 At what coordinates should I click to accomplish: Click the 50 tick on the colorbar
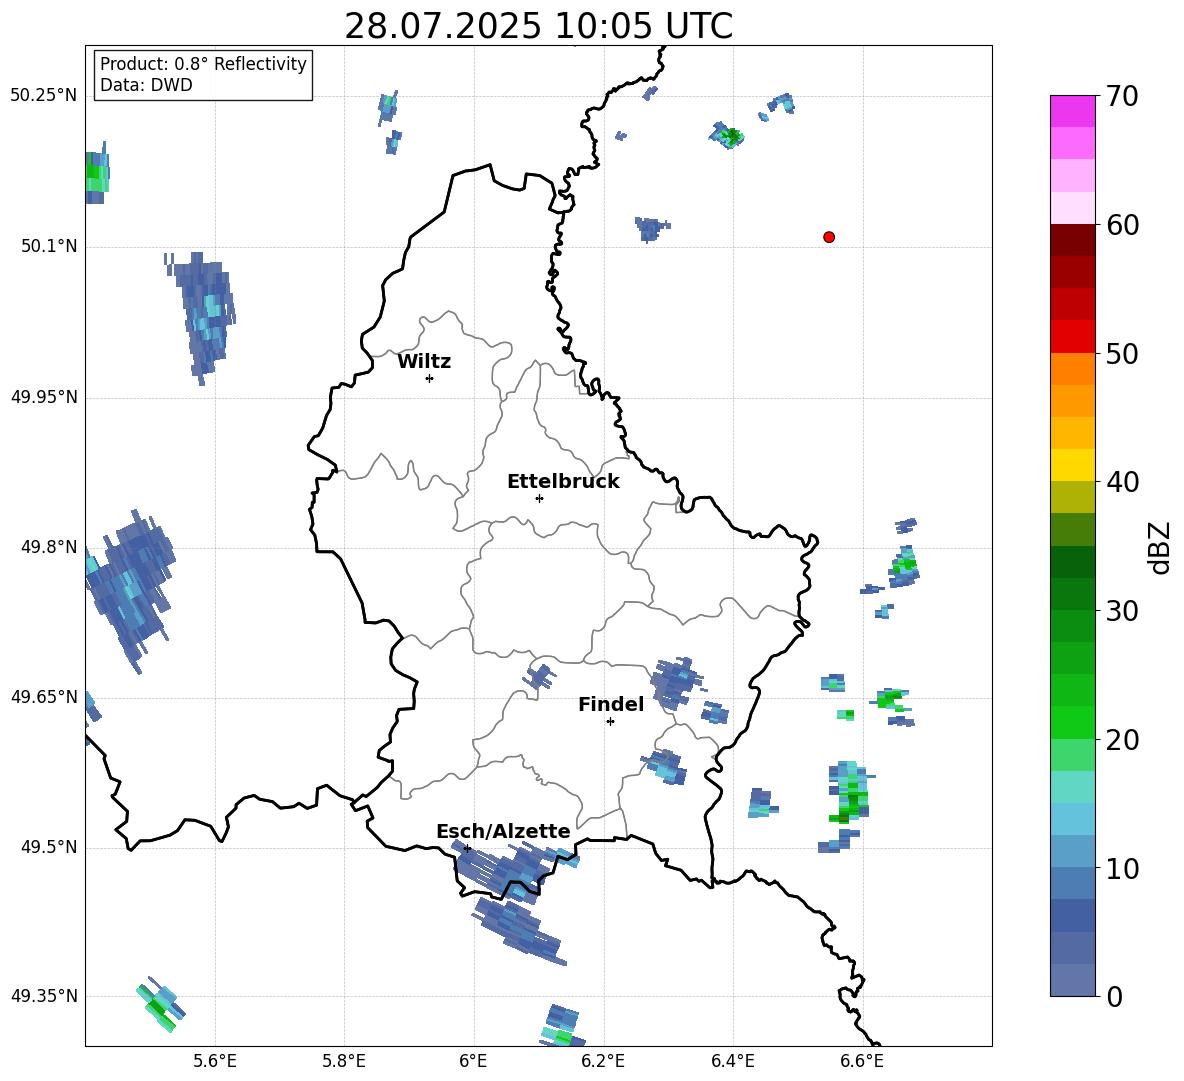pos(1121,354)
